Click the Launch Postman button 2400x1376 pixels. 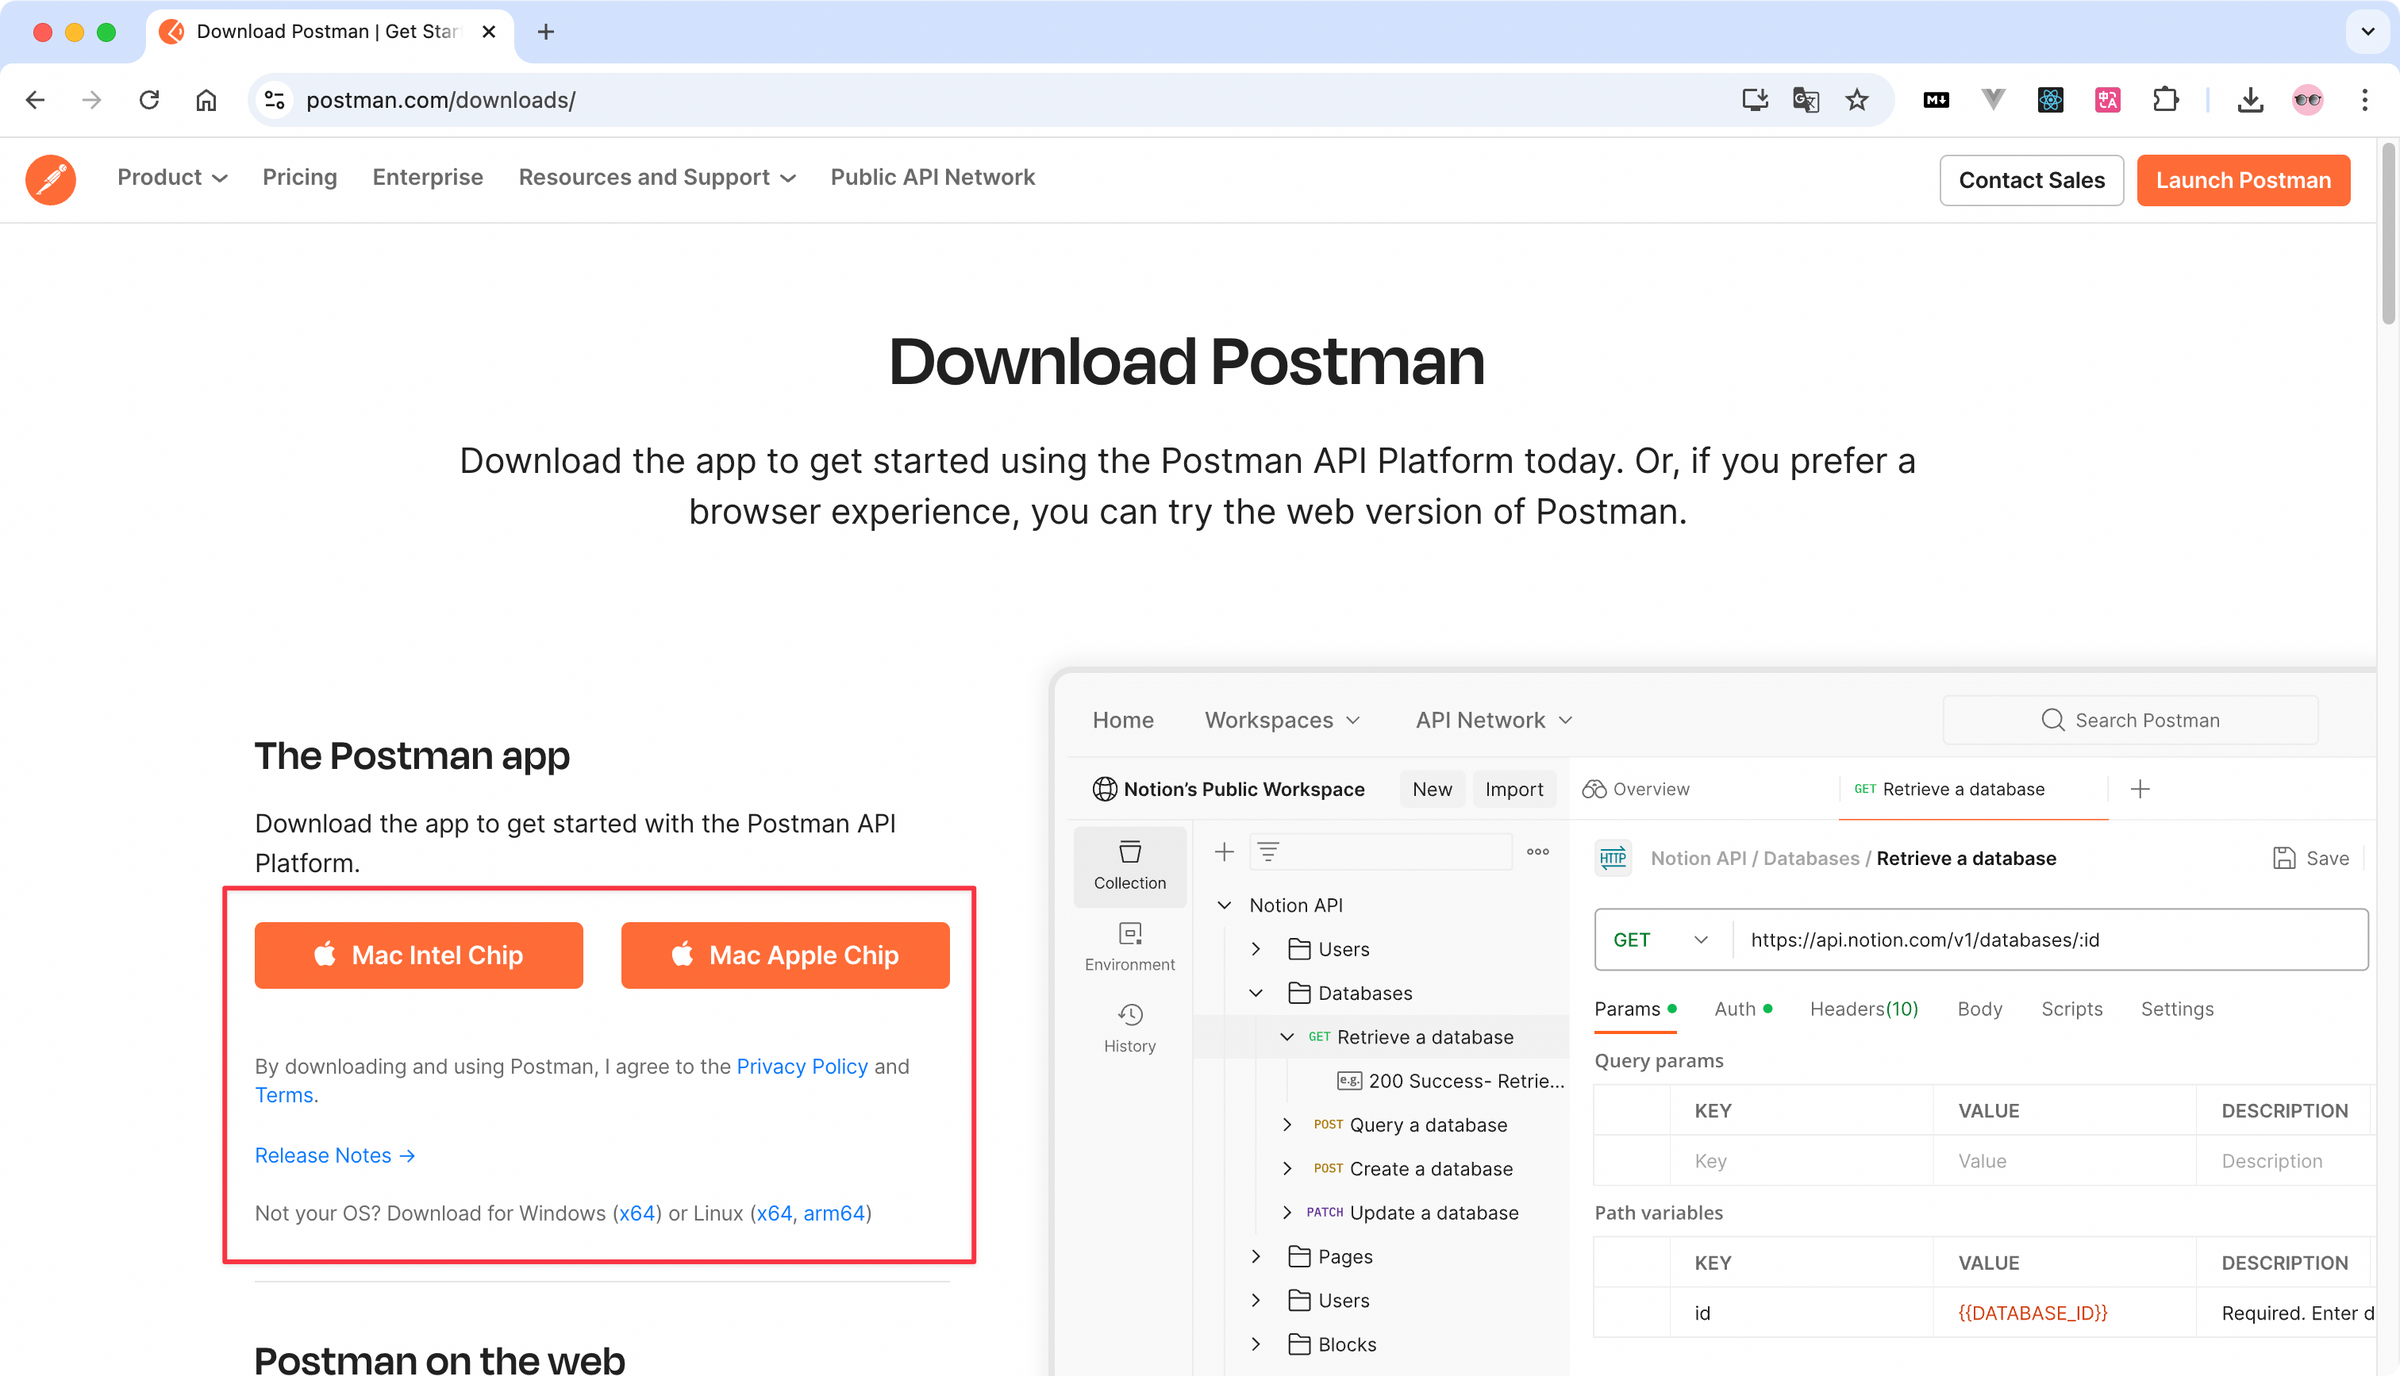[2243, 180]
